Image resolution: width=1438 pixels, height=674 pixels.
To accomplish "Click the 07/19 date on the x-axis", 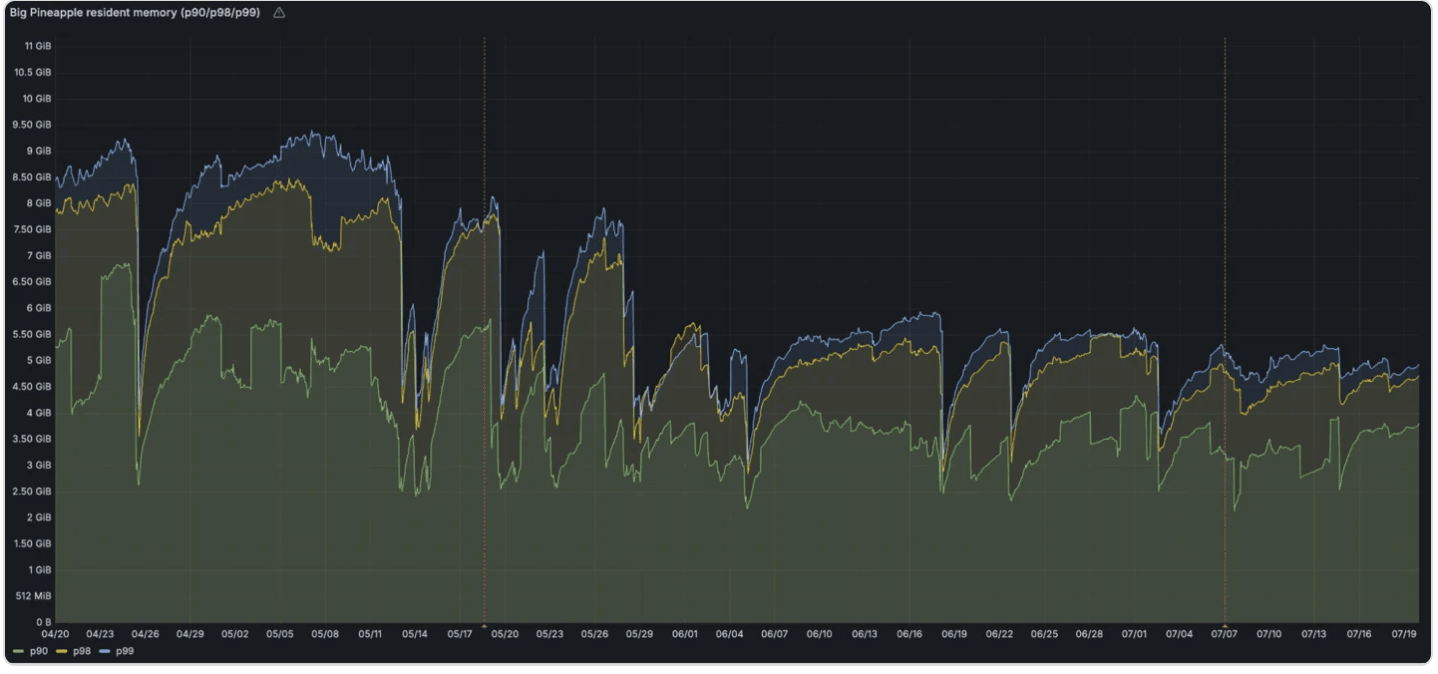I will click(x=1404, y=634).
